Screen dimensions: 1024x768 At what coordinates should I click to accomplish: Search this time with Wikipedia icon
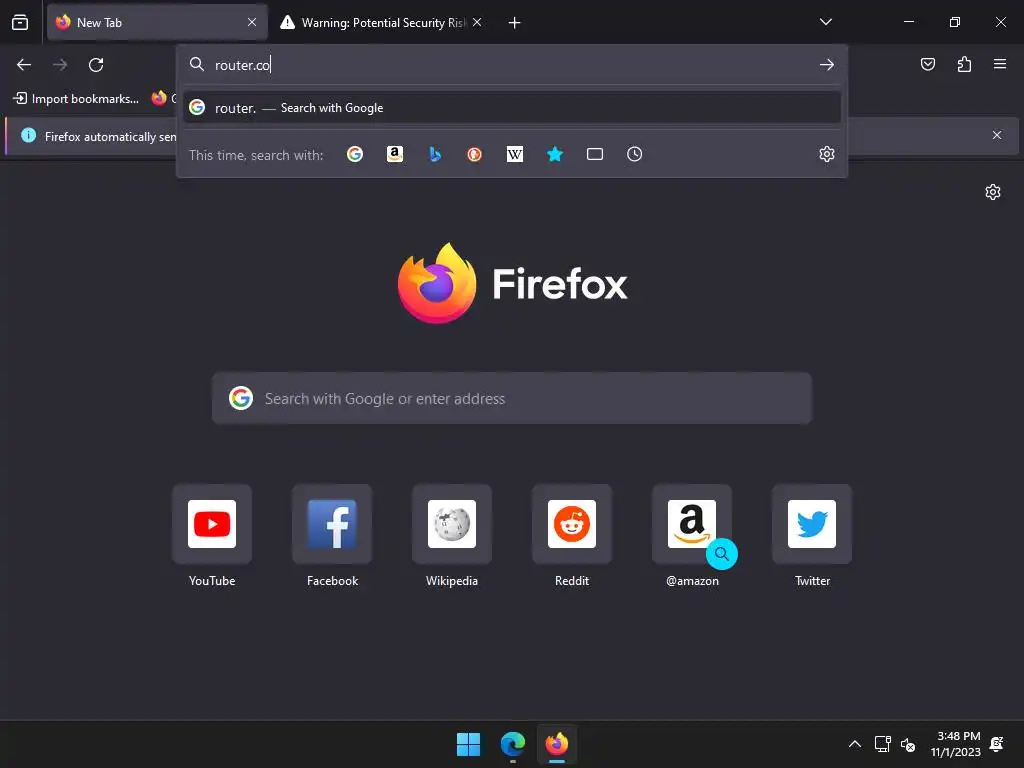pyautogui.click(x=515, y=154)
